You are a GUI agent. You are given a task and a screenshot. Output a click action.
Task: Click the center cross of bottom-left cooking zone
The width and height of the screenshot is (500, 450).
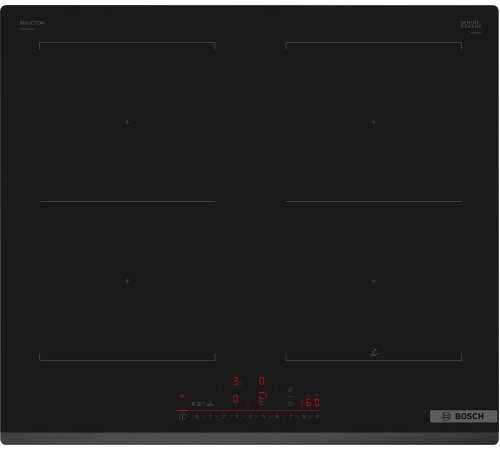pyautogui.click(x=127, y=281)
